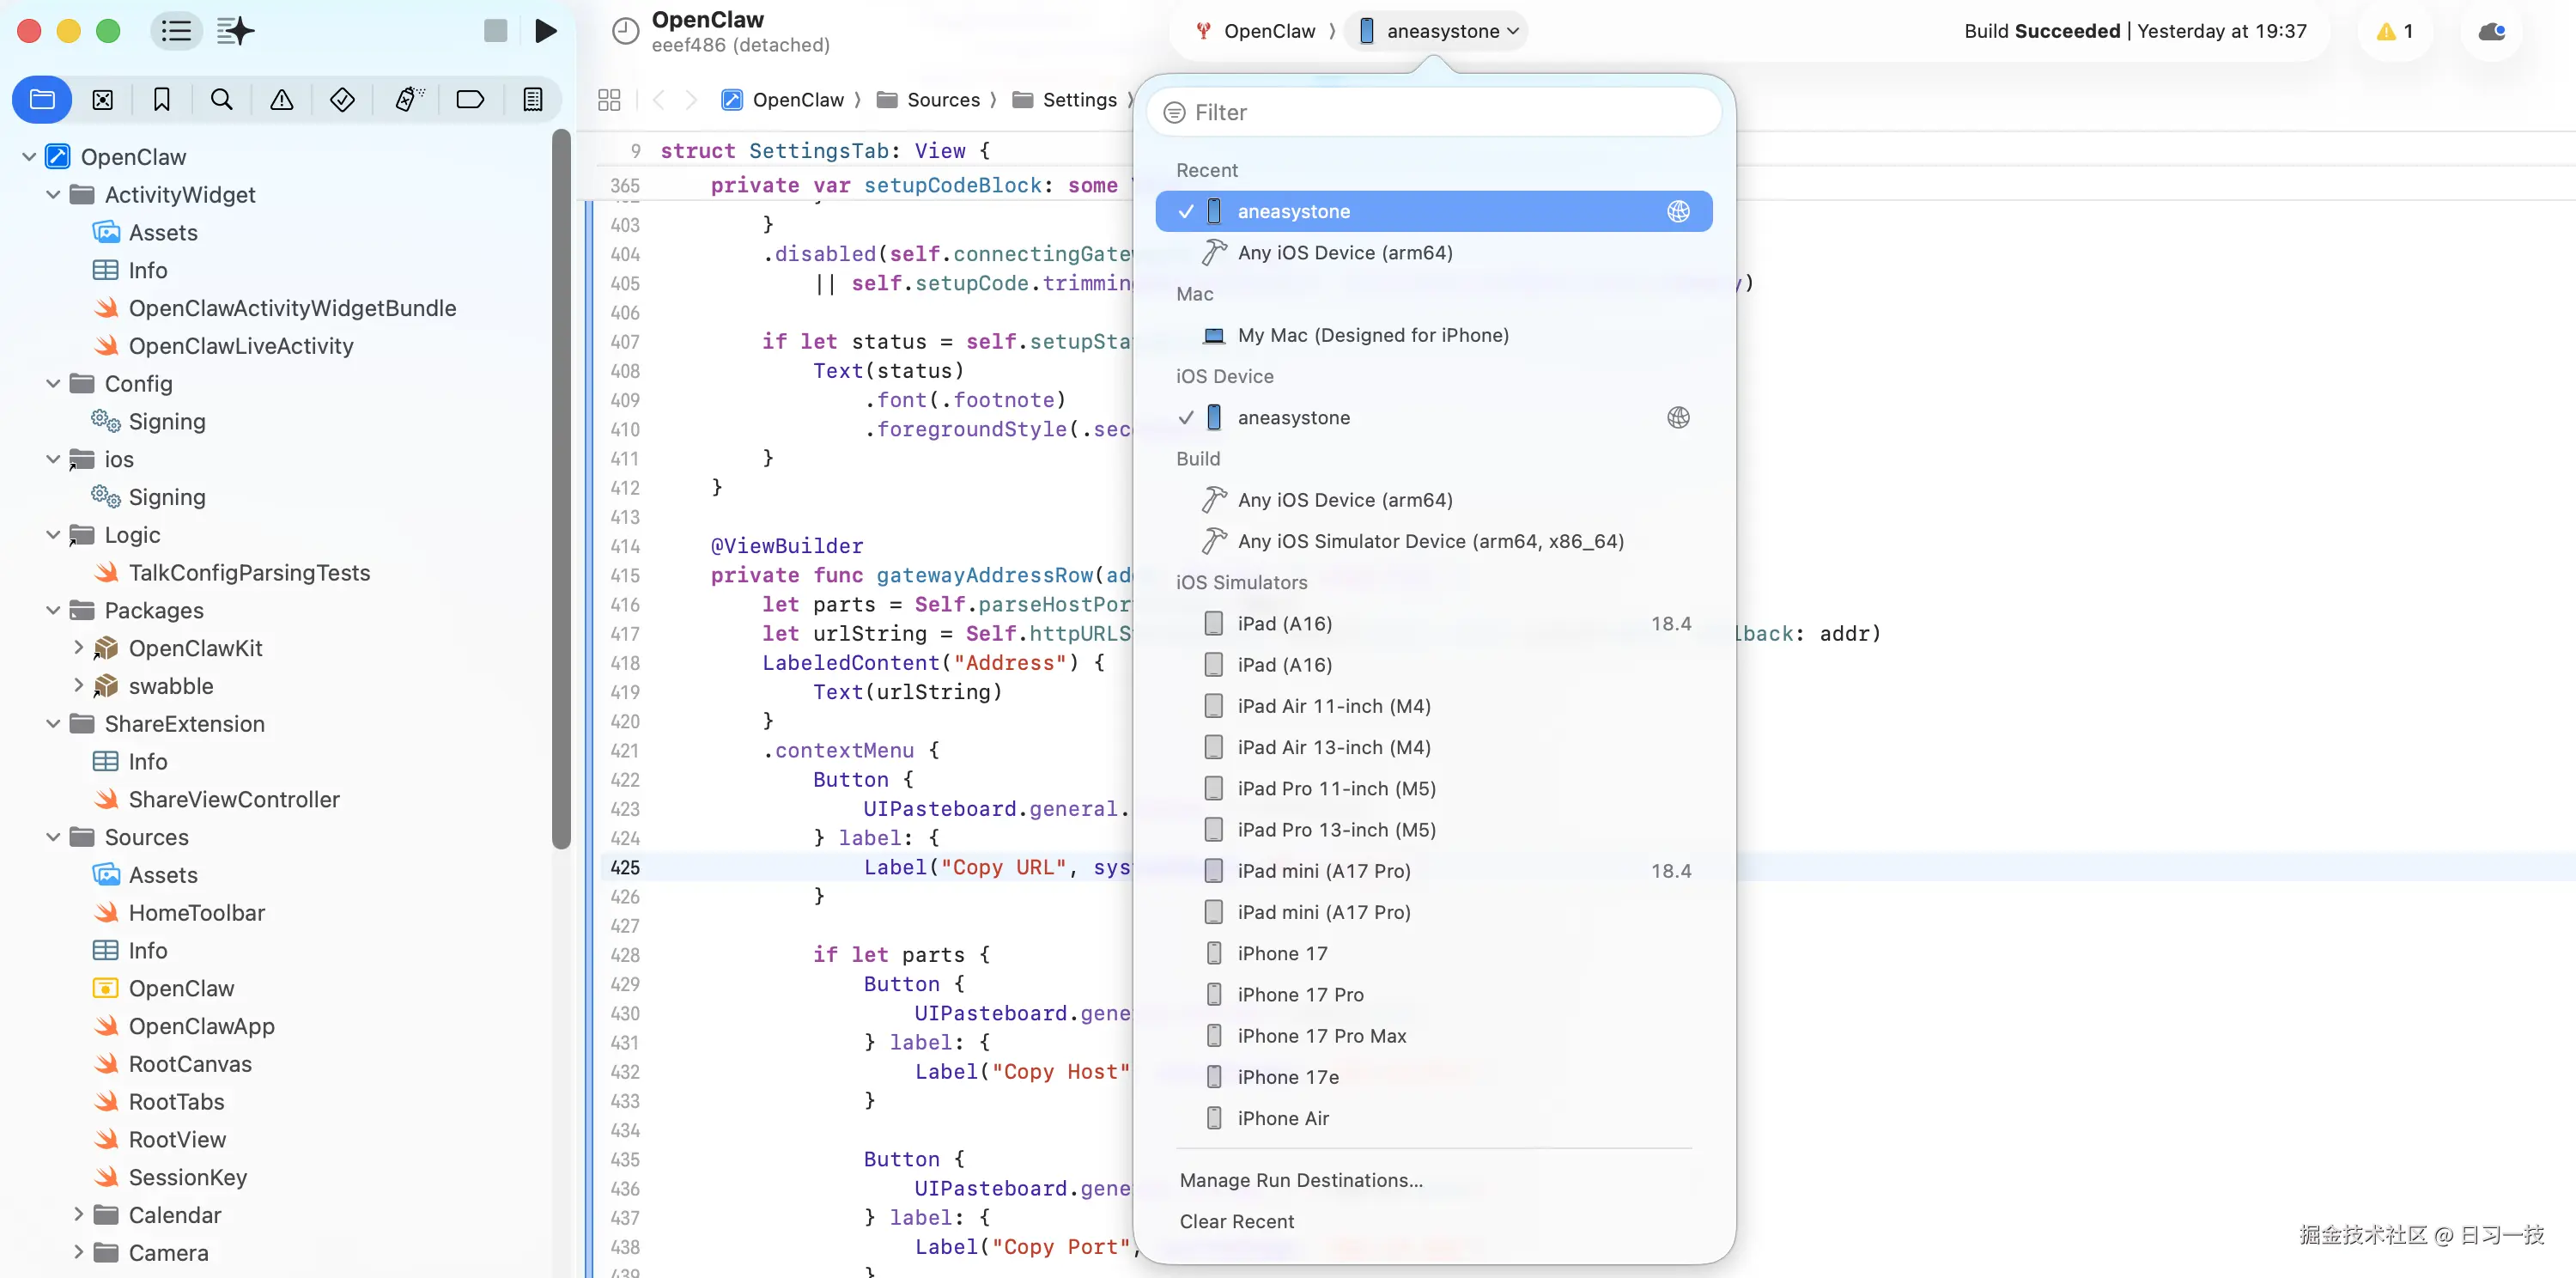Select the Project navigator folder tab

pos(42,99)
